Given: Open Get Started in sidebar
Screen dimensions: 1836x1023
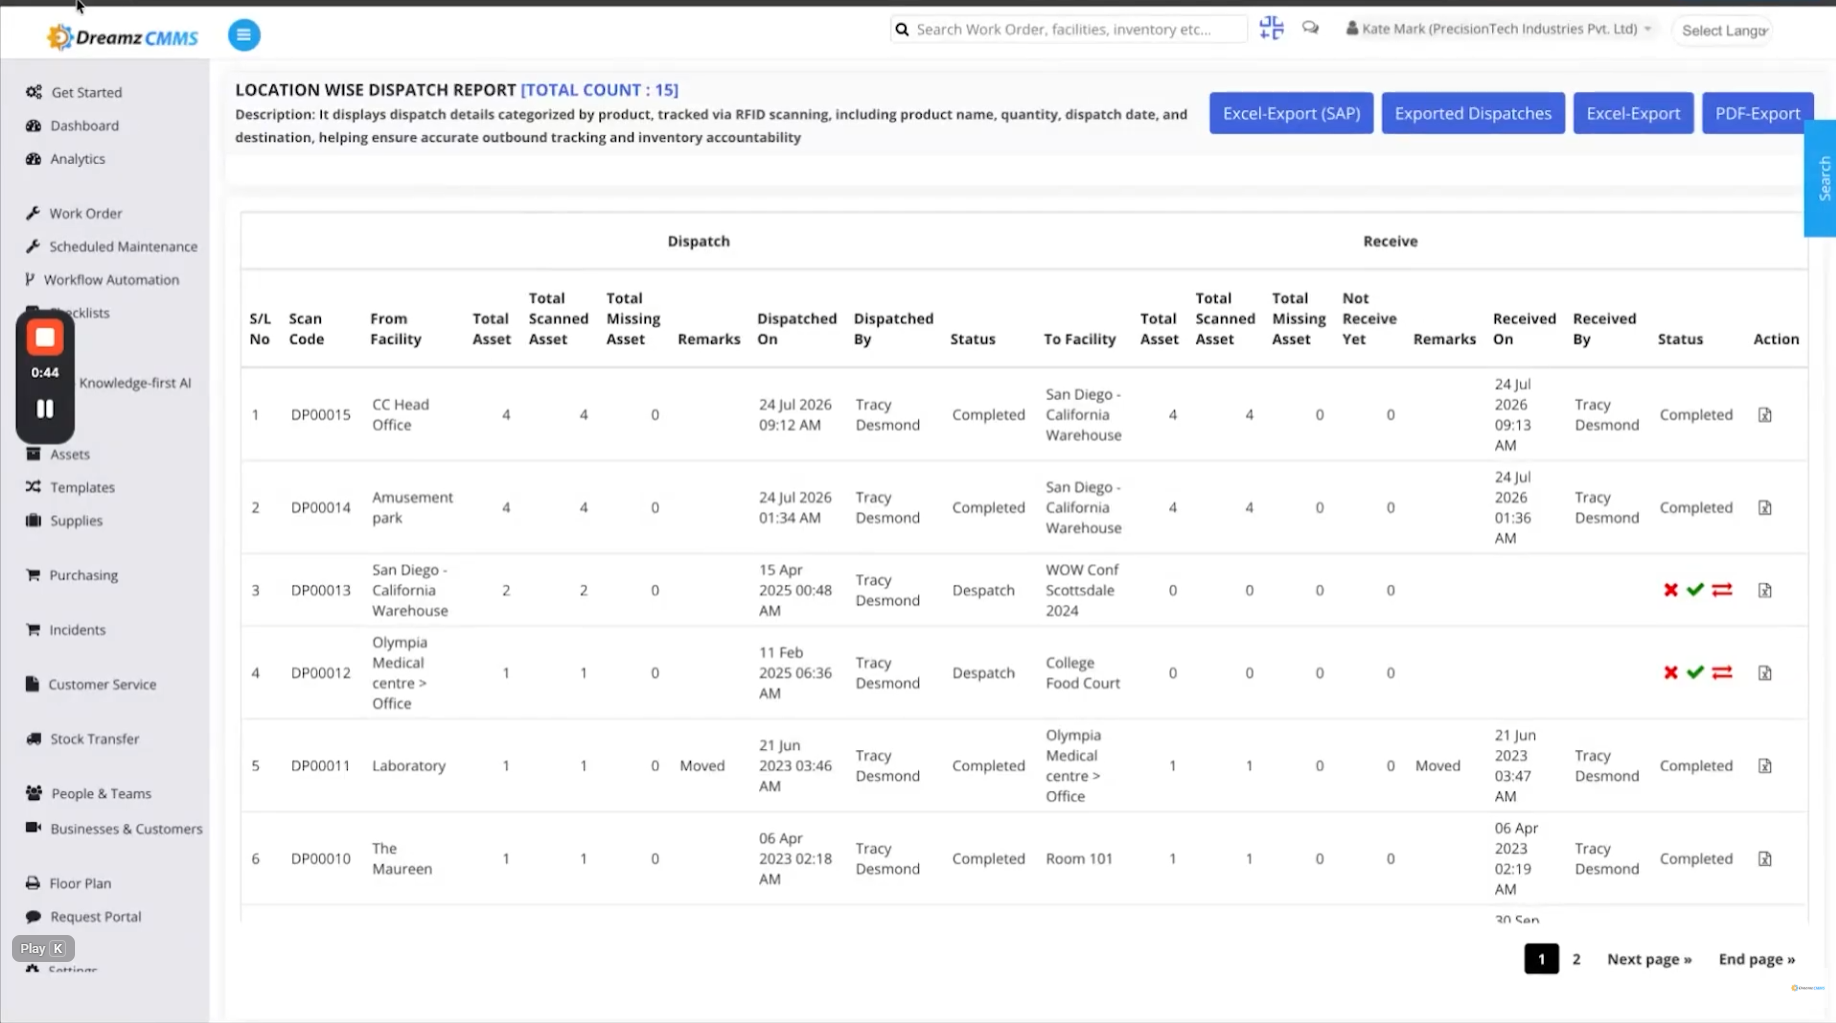Looking at the screenshot, I should (75, 92).
